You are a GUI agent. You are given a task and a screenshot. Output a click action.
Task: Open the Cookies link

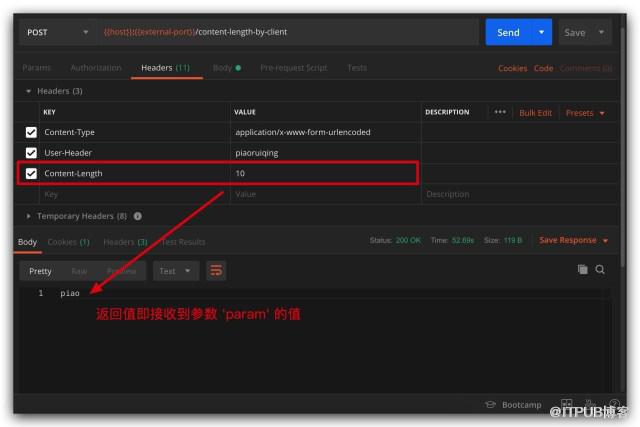point(513,68)
